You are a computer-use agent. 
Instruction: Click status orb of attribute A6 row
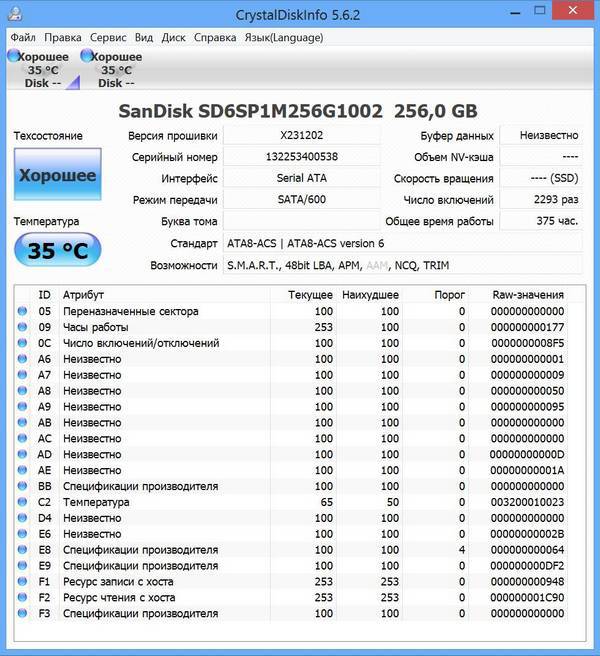pos(23,359)
